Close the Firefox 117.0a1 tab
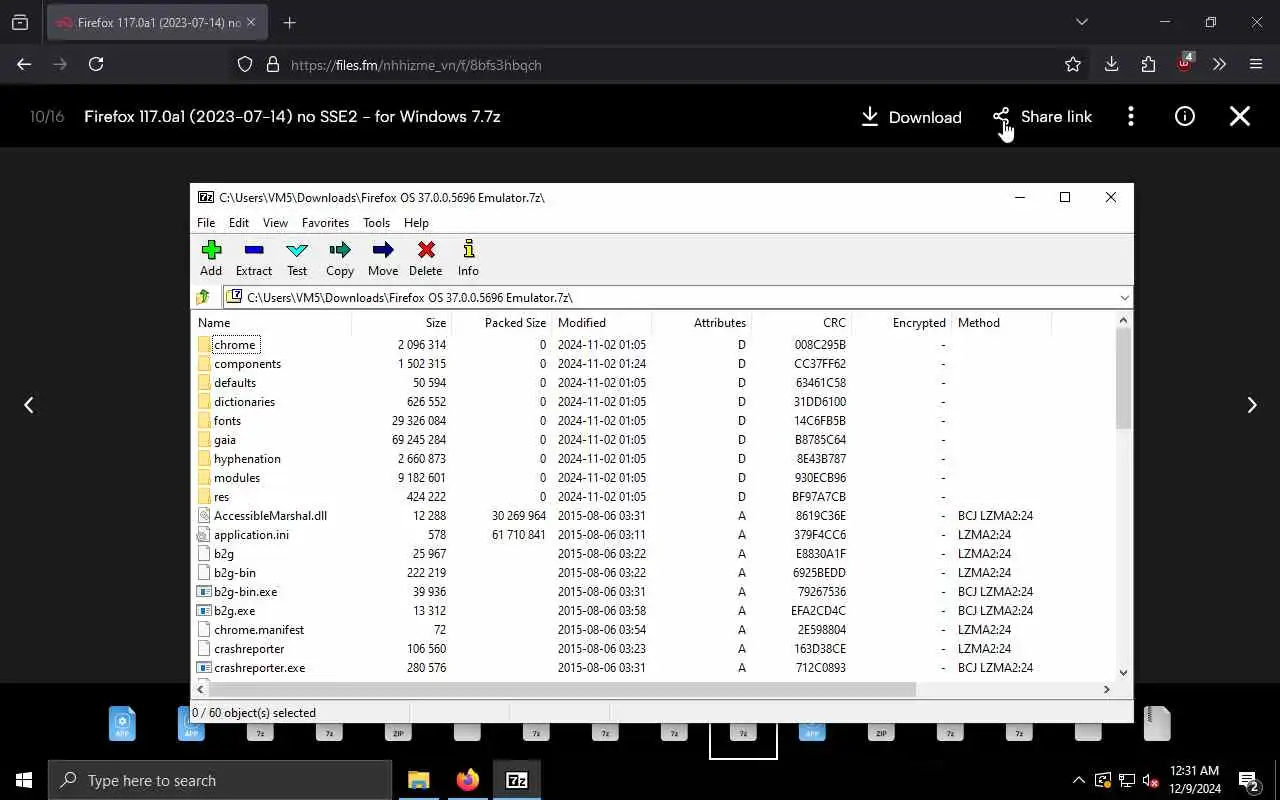This screenshot has width=1280, height=800. point(251,22)
